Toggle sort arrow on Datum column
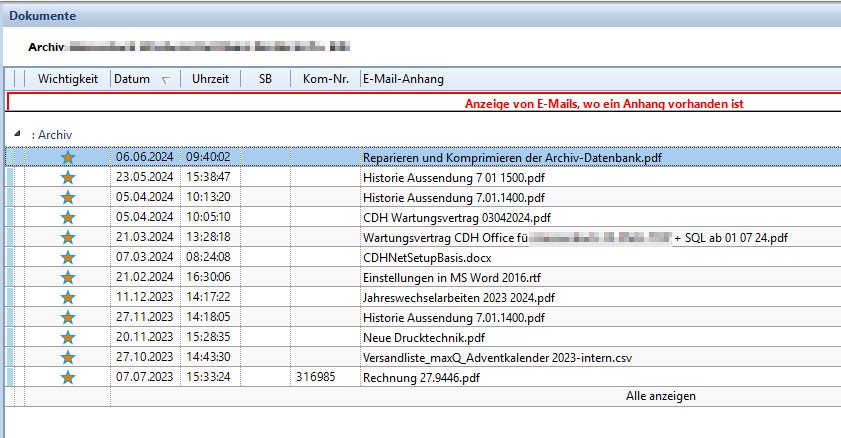Viewport: 841px width, 438px height. tap(166, 80)
